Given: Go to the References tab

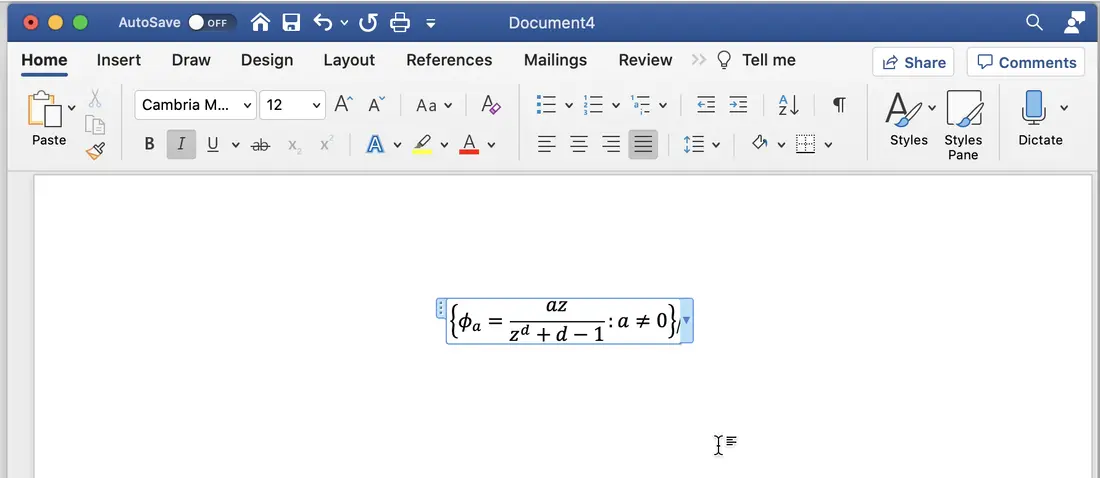Looking at the screenshot, I should 449,60.
